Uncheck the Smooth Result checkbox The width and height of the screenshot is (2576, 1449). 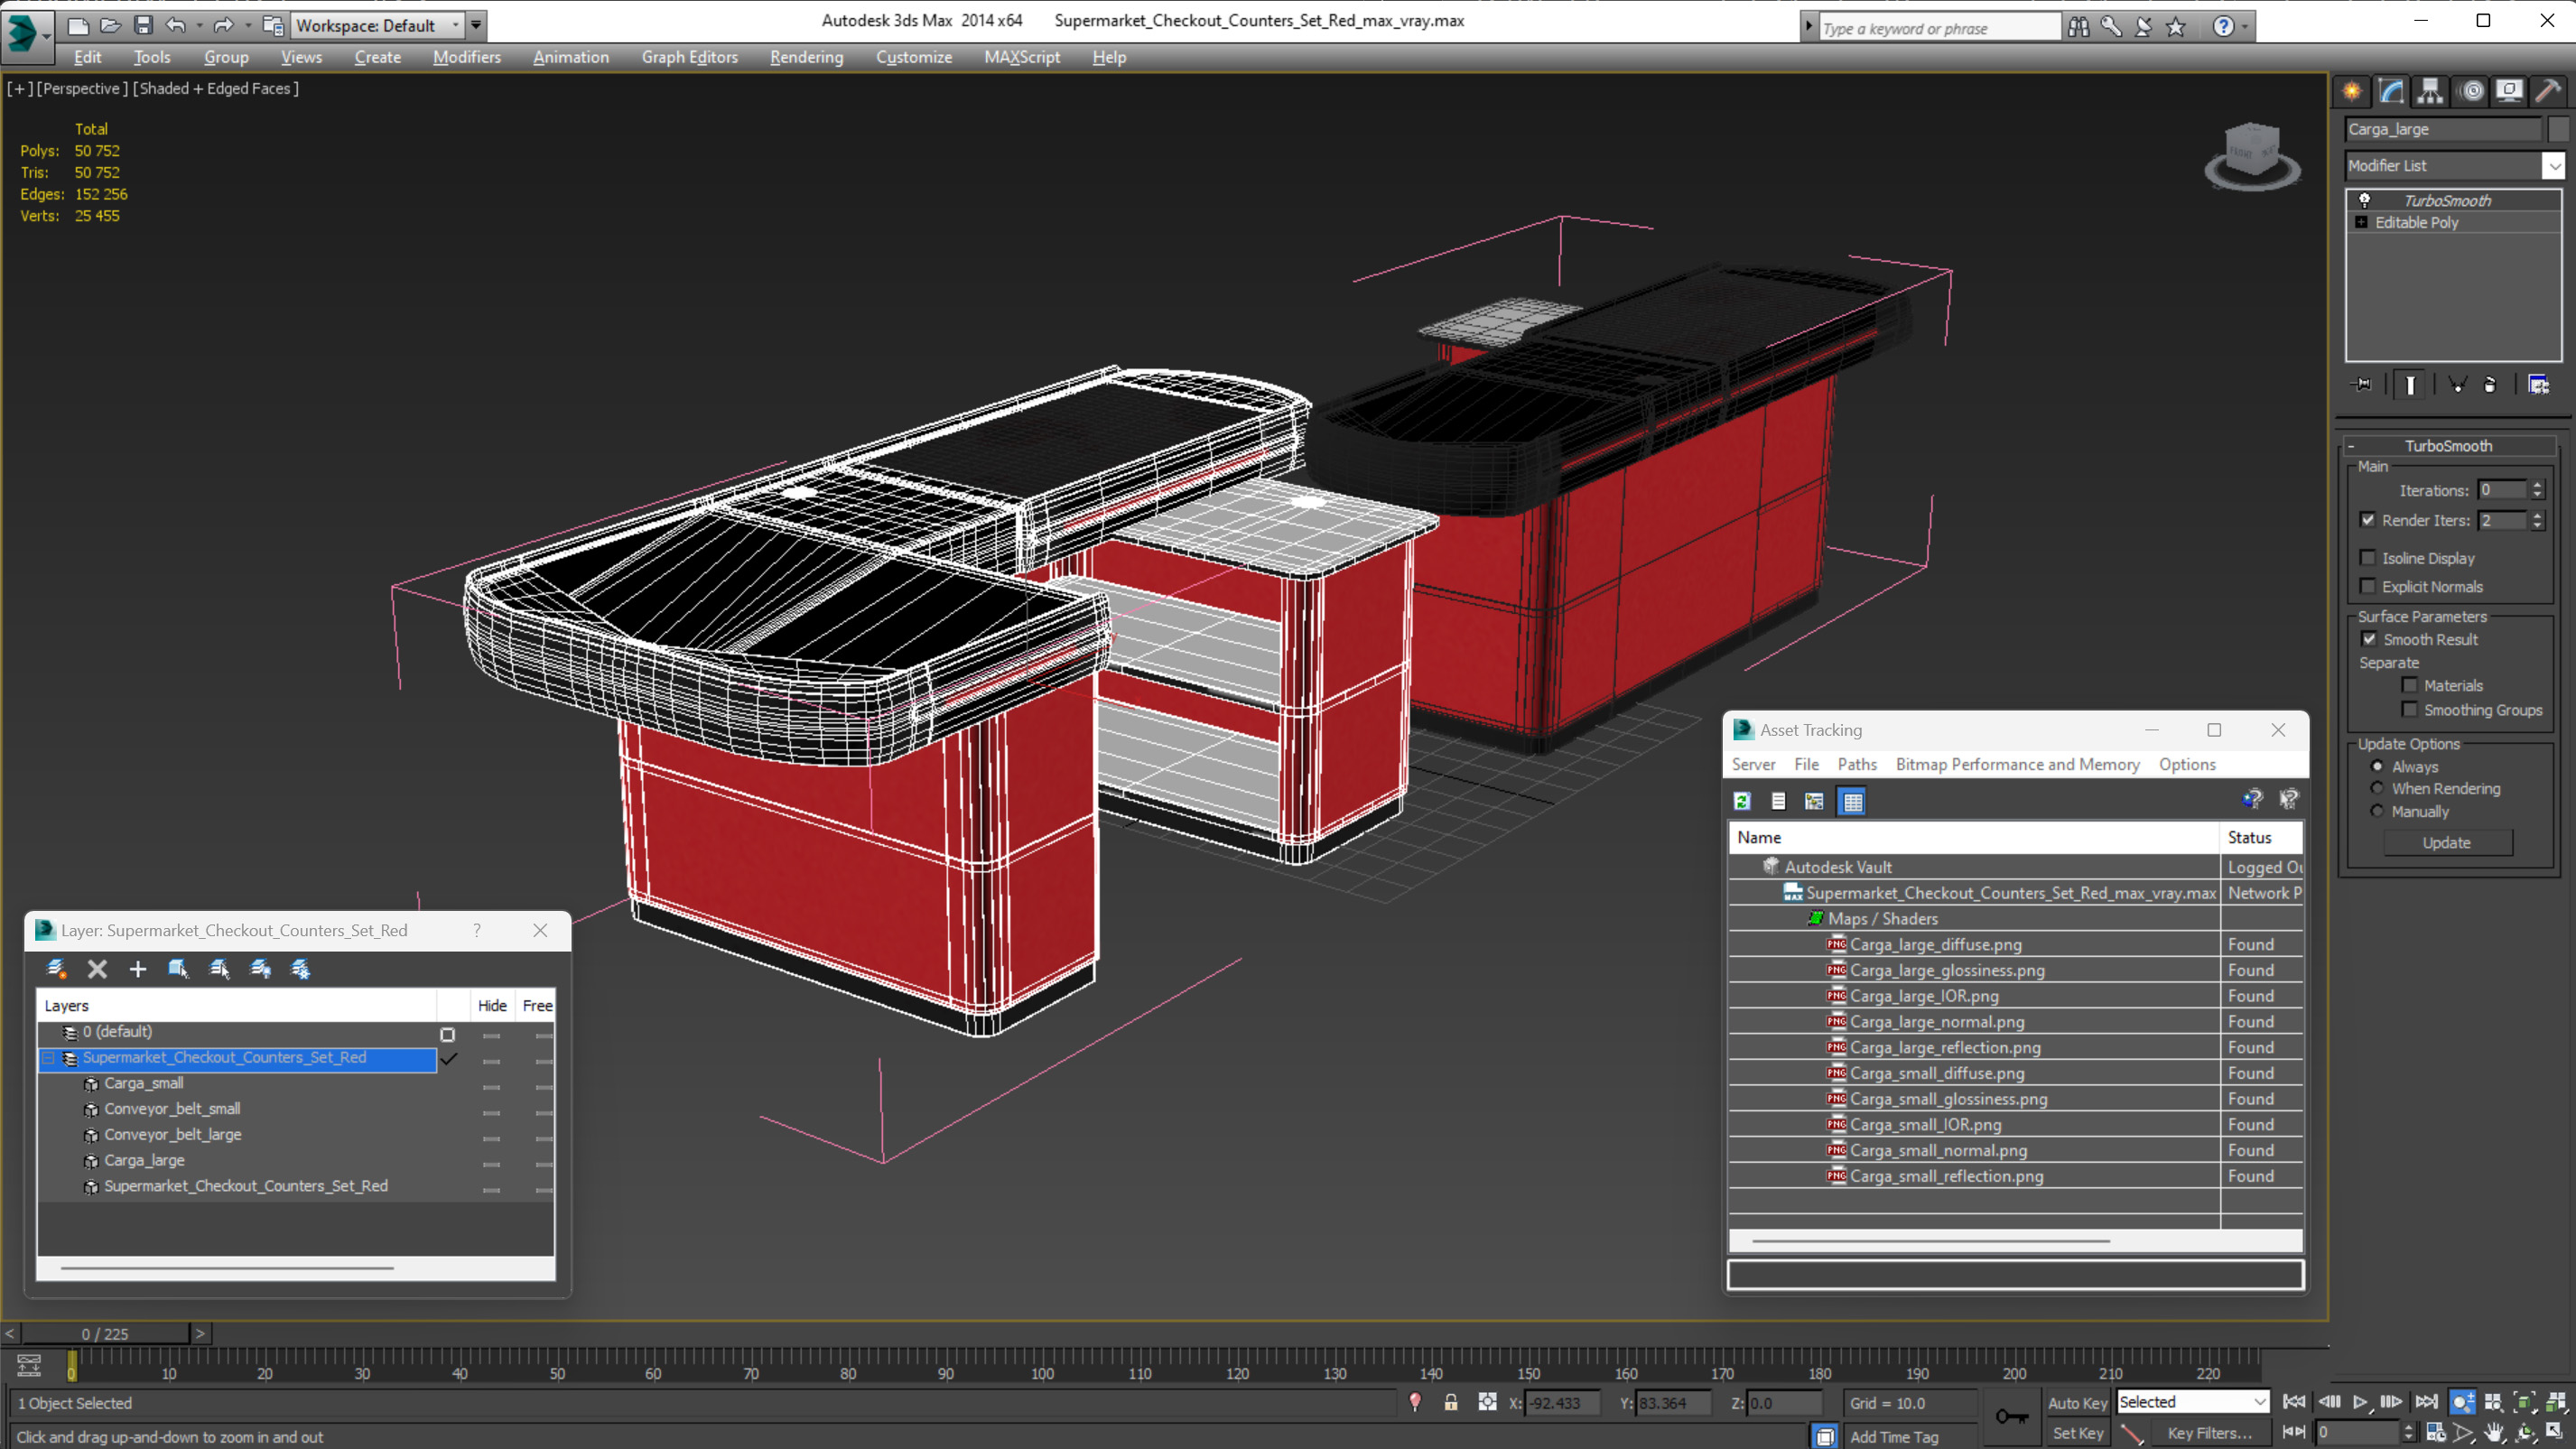2368,639
